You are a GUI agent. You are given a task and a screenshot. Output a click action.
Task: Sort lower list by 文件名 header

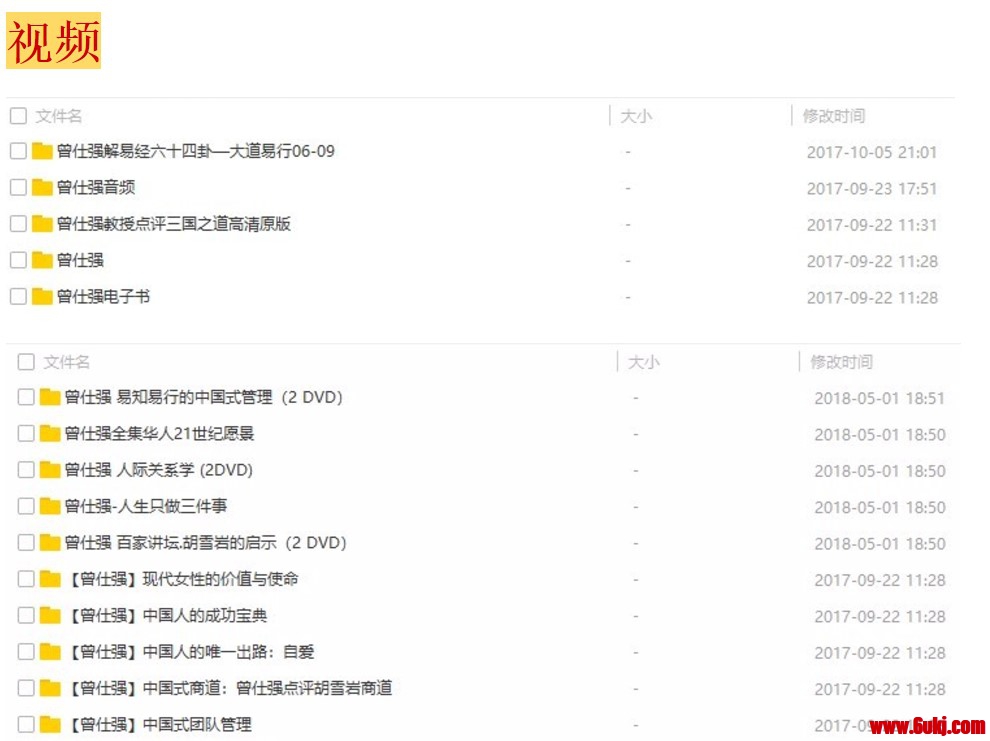pyautogui.click(x=66, y=362)
